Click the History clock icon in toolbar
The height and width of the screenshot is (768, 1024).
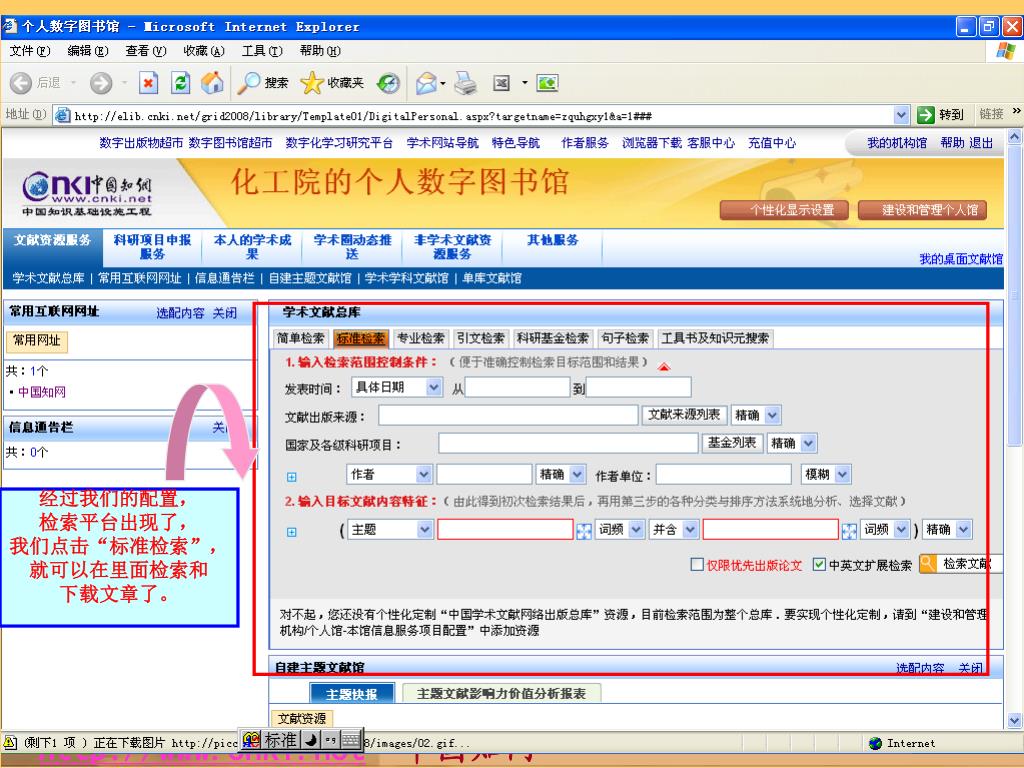click(x=389, y=83)
